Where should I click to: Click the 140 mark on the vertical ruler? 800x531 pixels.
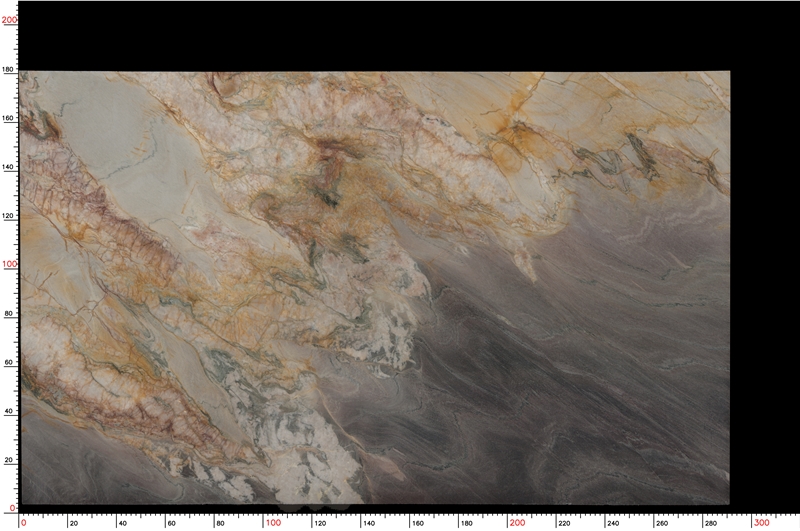(x=9, y=167)
